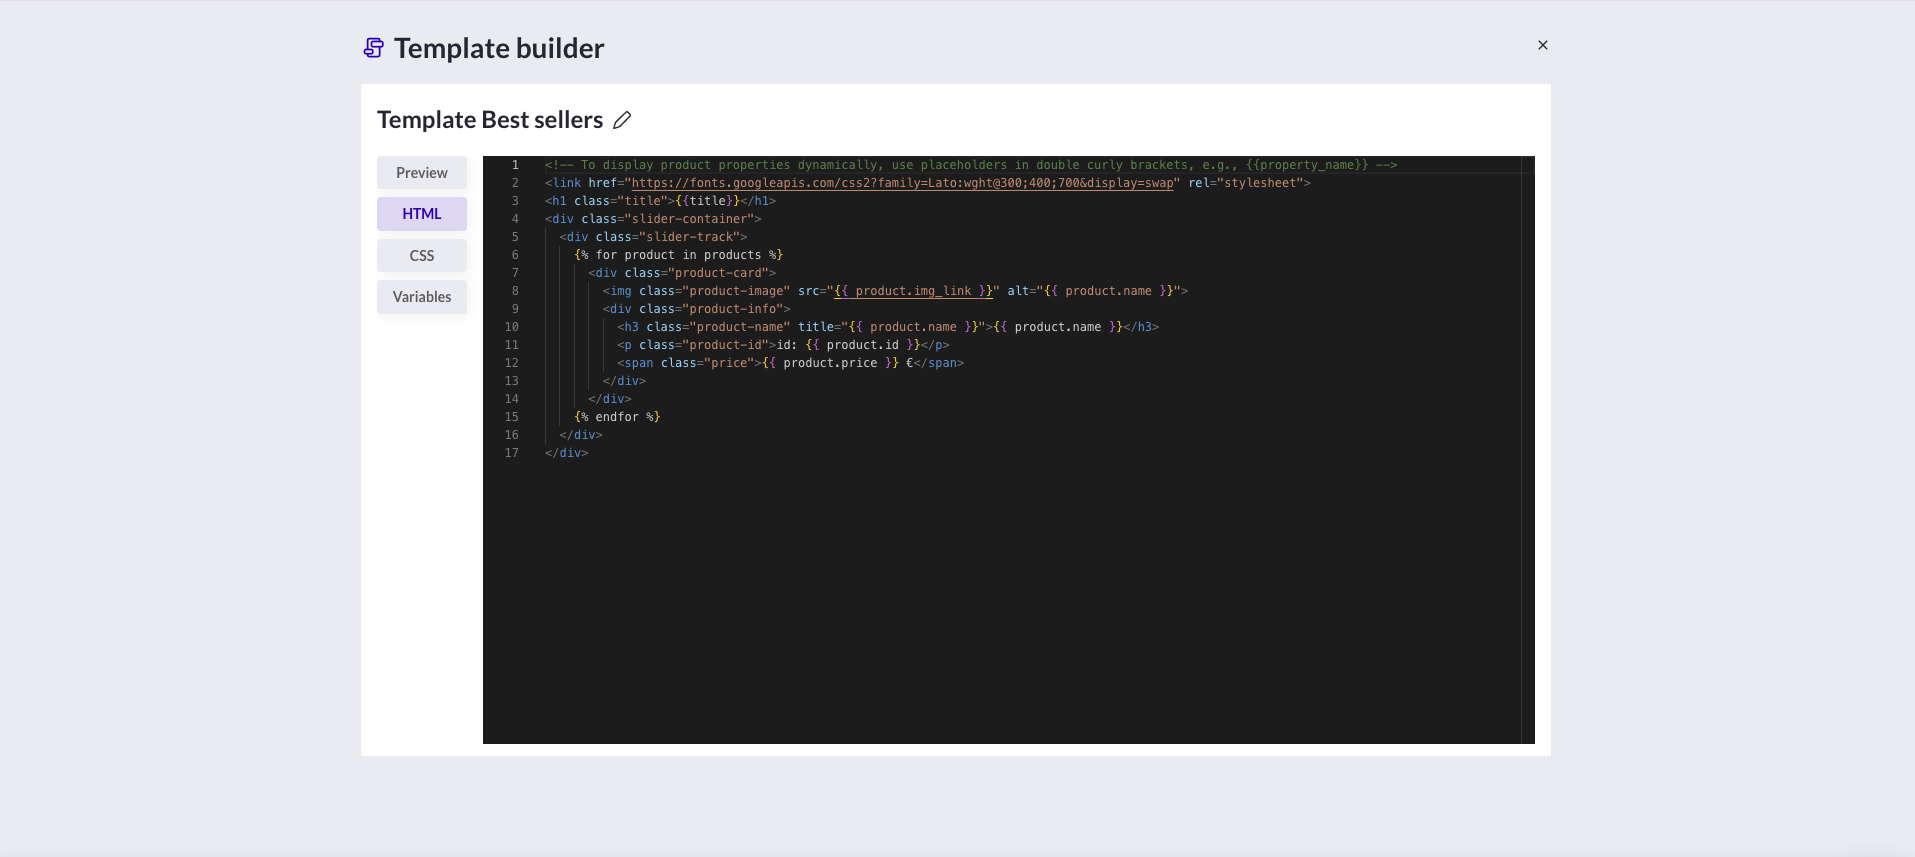Image resolution: width=1915 pixels, height=857 pixels.
Task: Go to the Variables tab
Action: [x=421, y=297]
